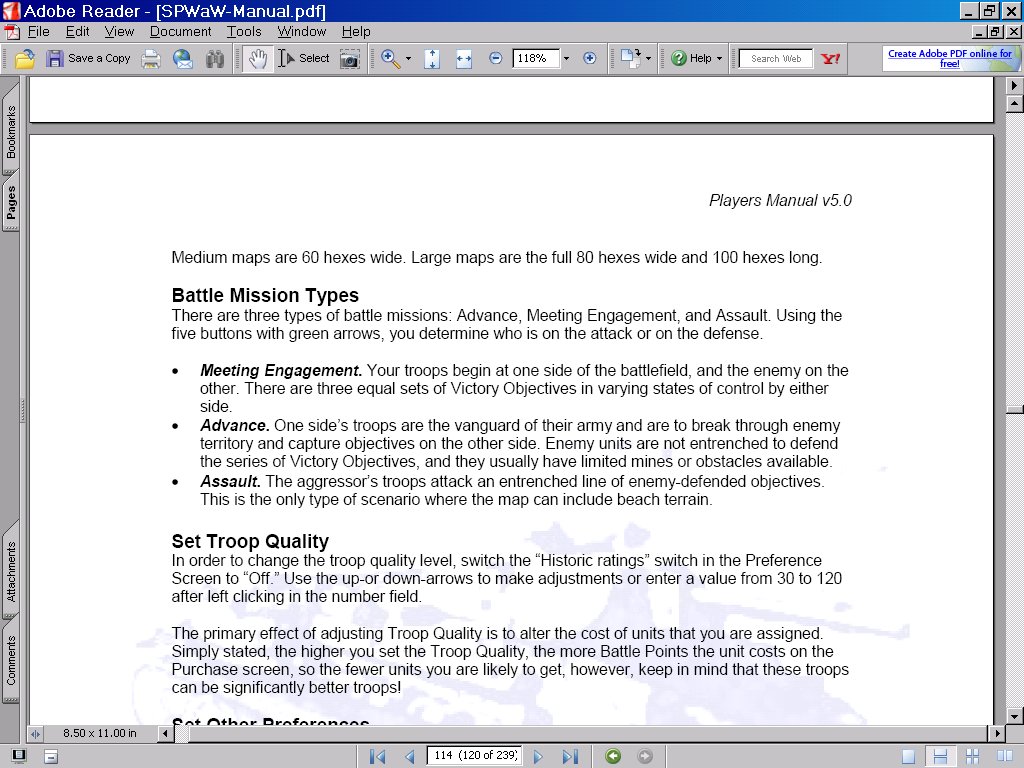The height and width of the screenshot is (768, 1024).
Task: Open the Edit menu
Action: pos(77,31)
